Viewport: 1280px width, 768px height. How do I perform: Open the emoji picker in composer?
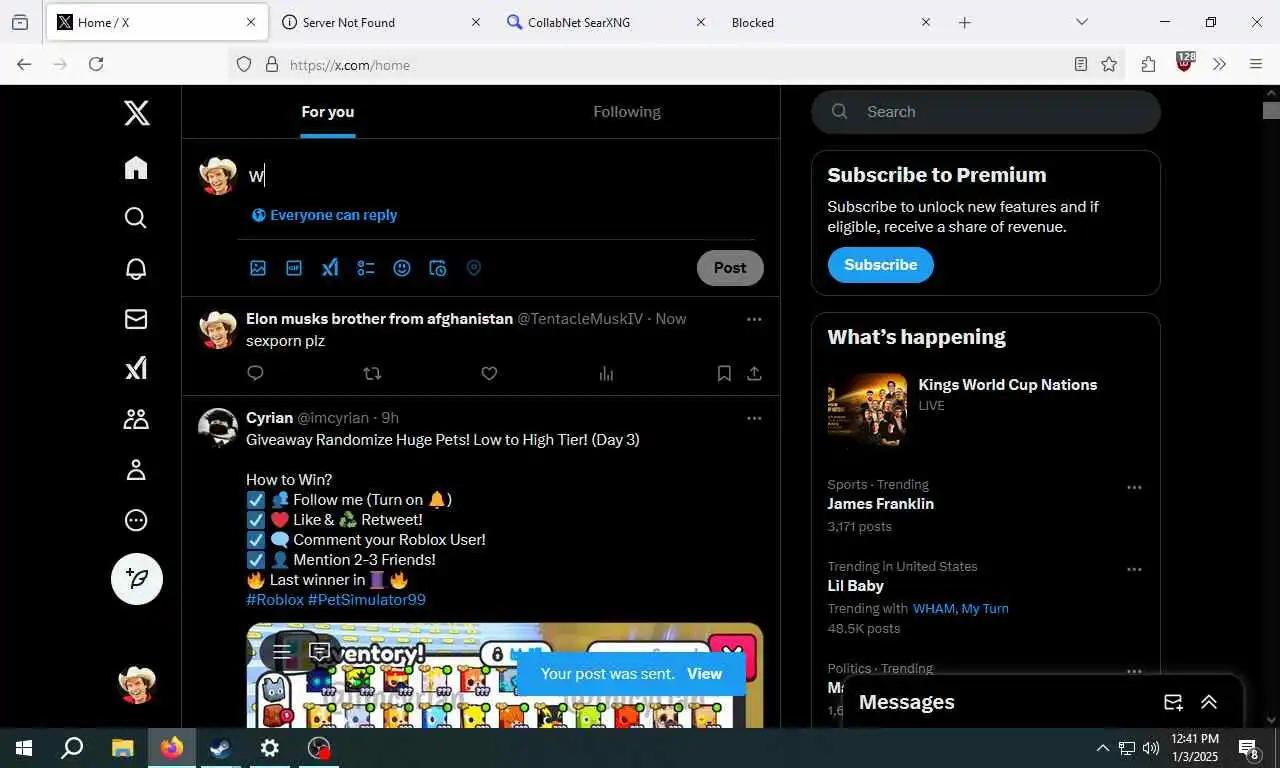click(402, 268)
